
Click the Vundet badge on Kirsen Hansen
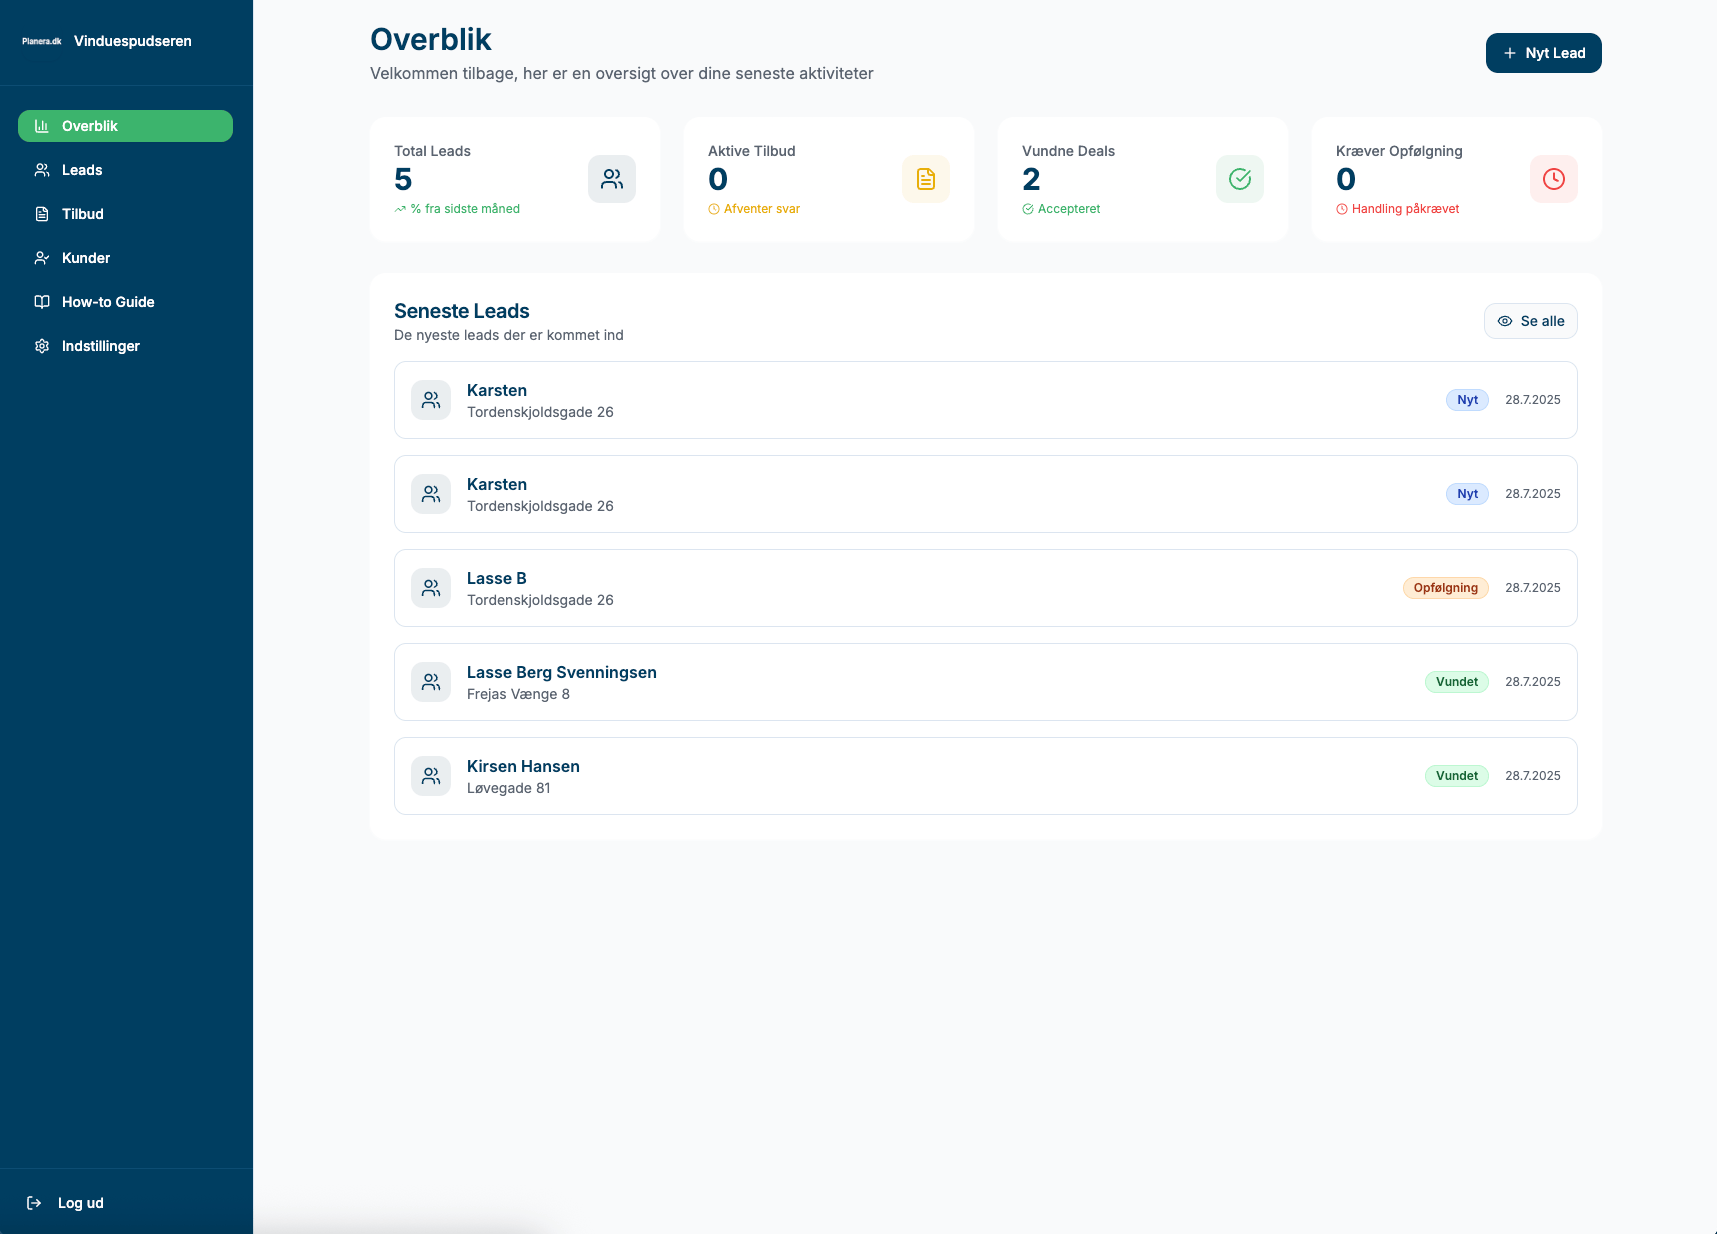click(1456, 776)
